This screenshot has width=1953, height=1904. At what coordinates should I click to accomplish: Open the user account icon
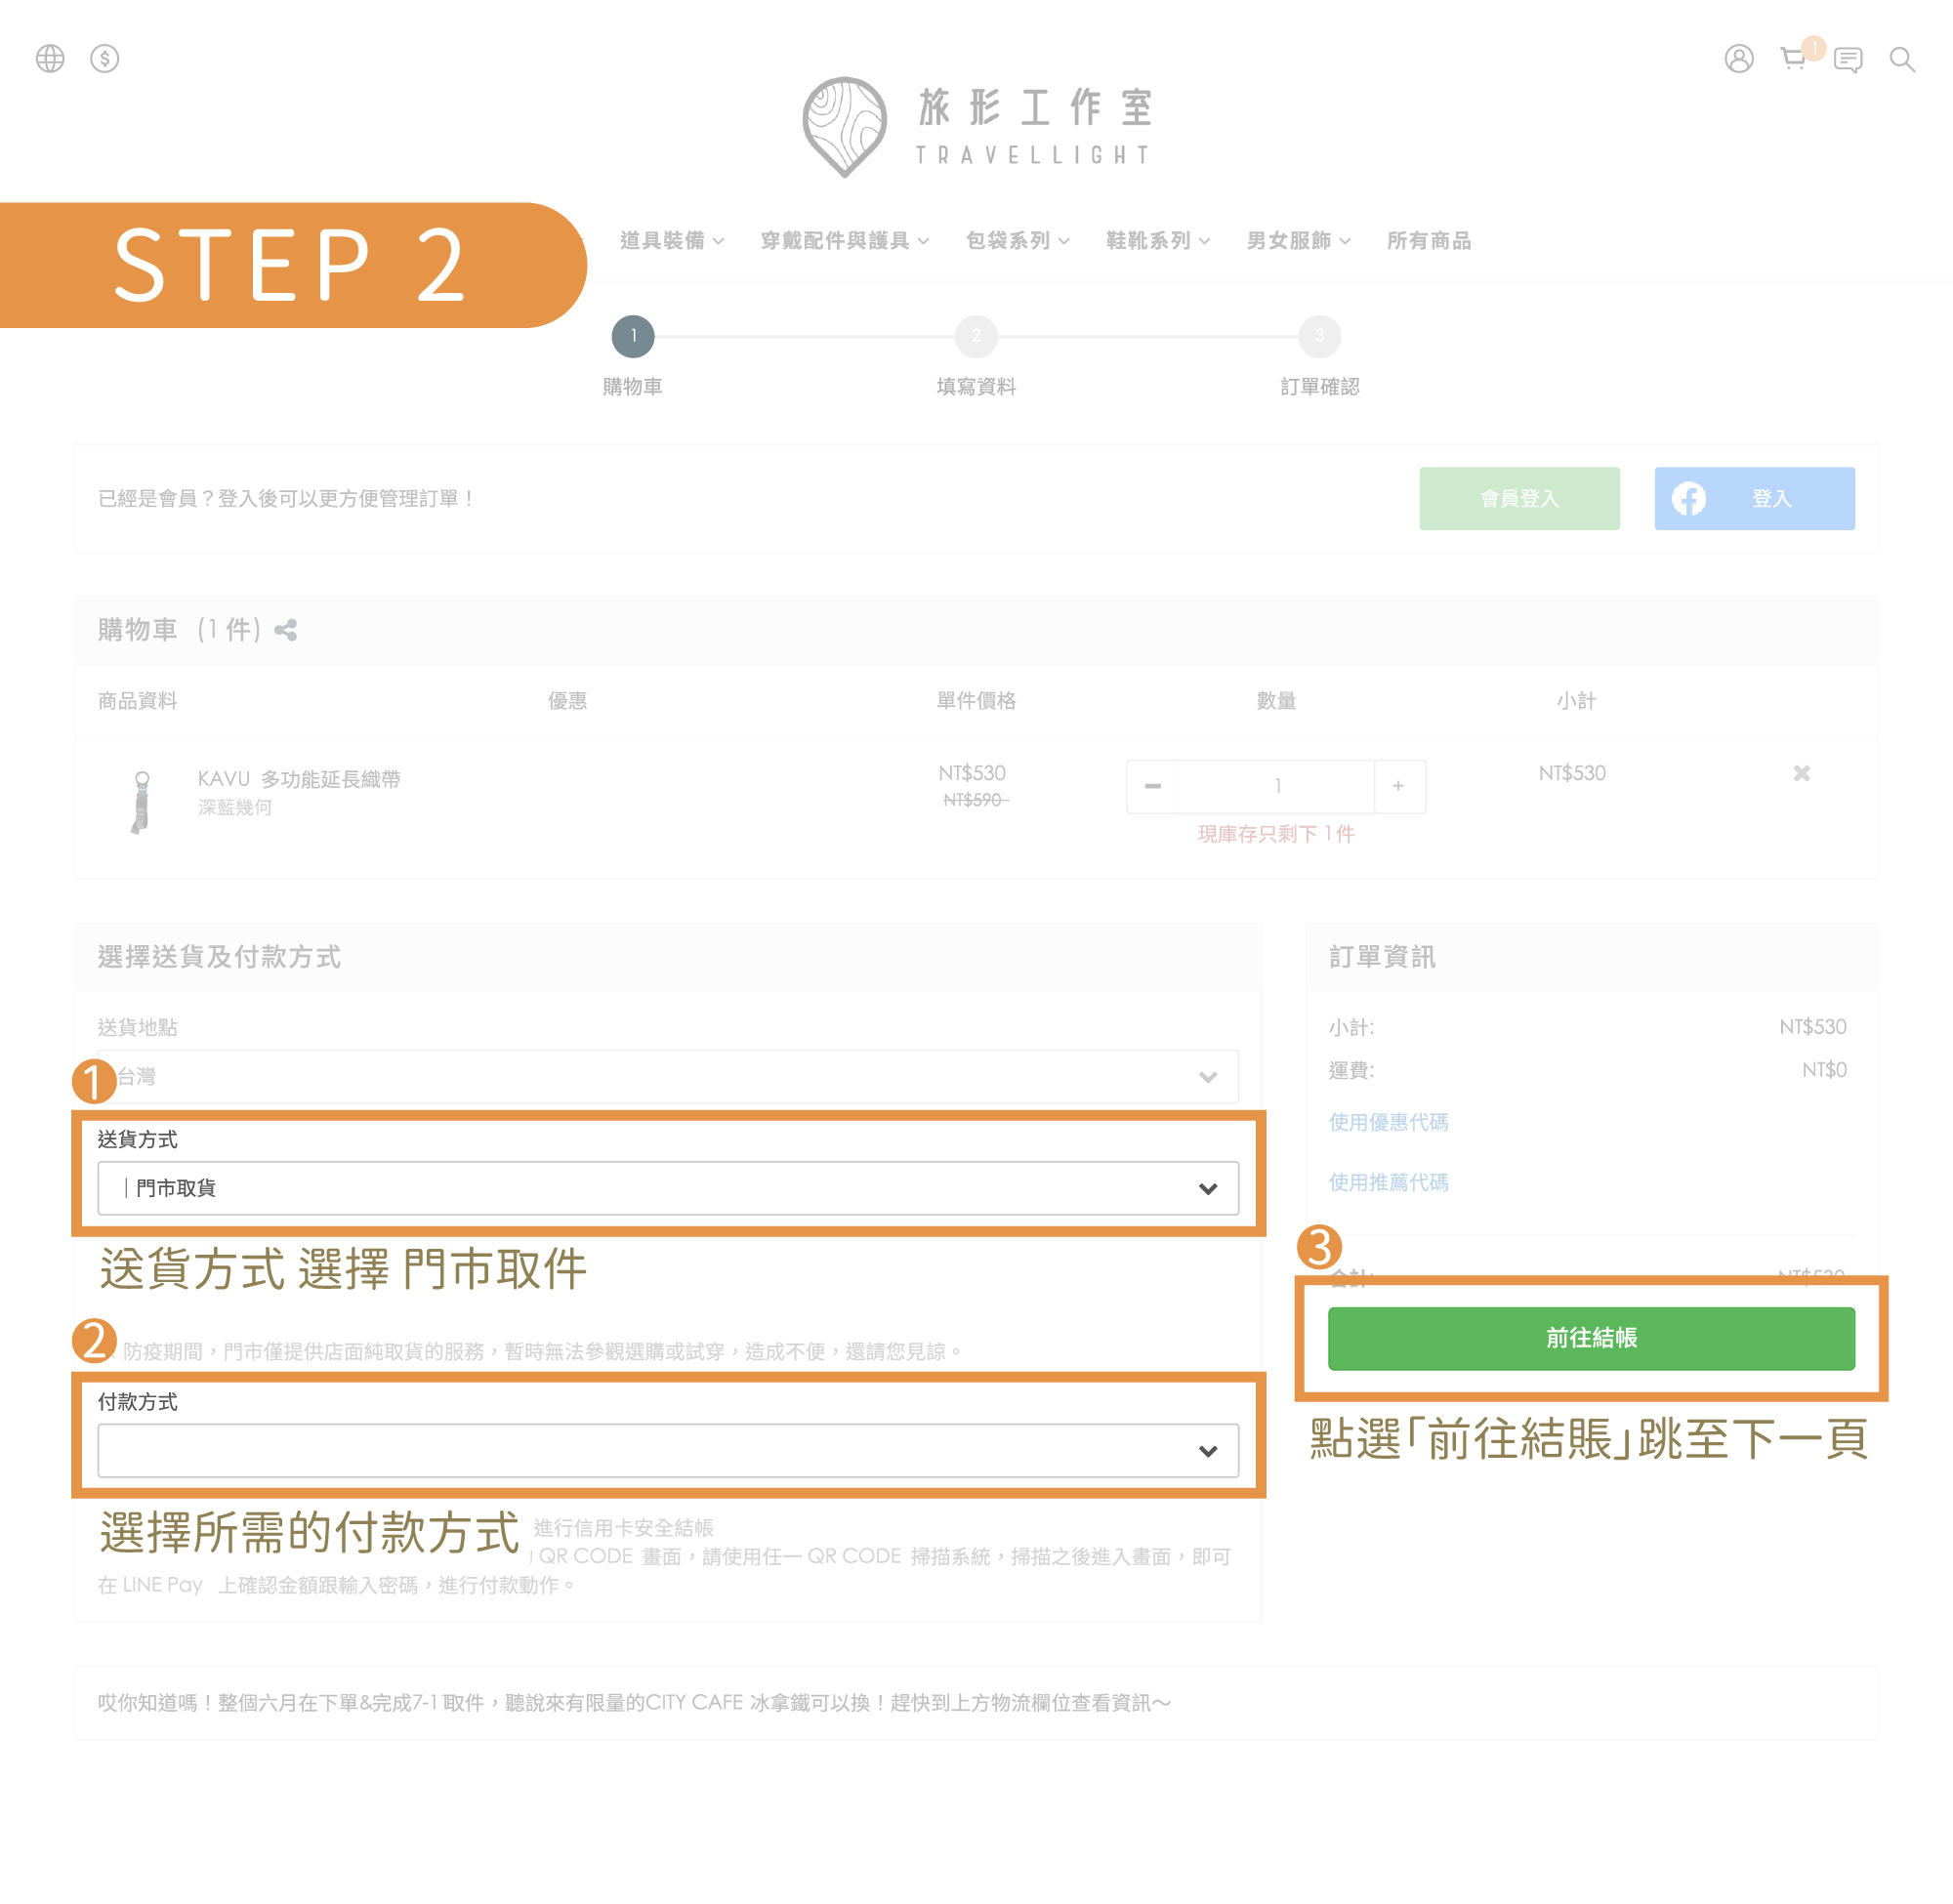[x=1738, y=59]
